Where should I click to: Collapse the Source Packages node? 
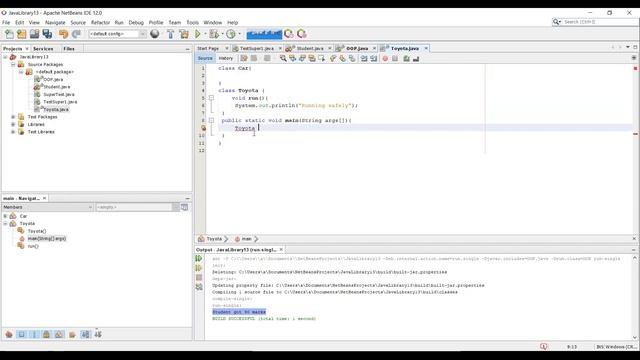pos(13,64)
